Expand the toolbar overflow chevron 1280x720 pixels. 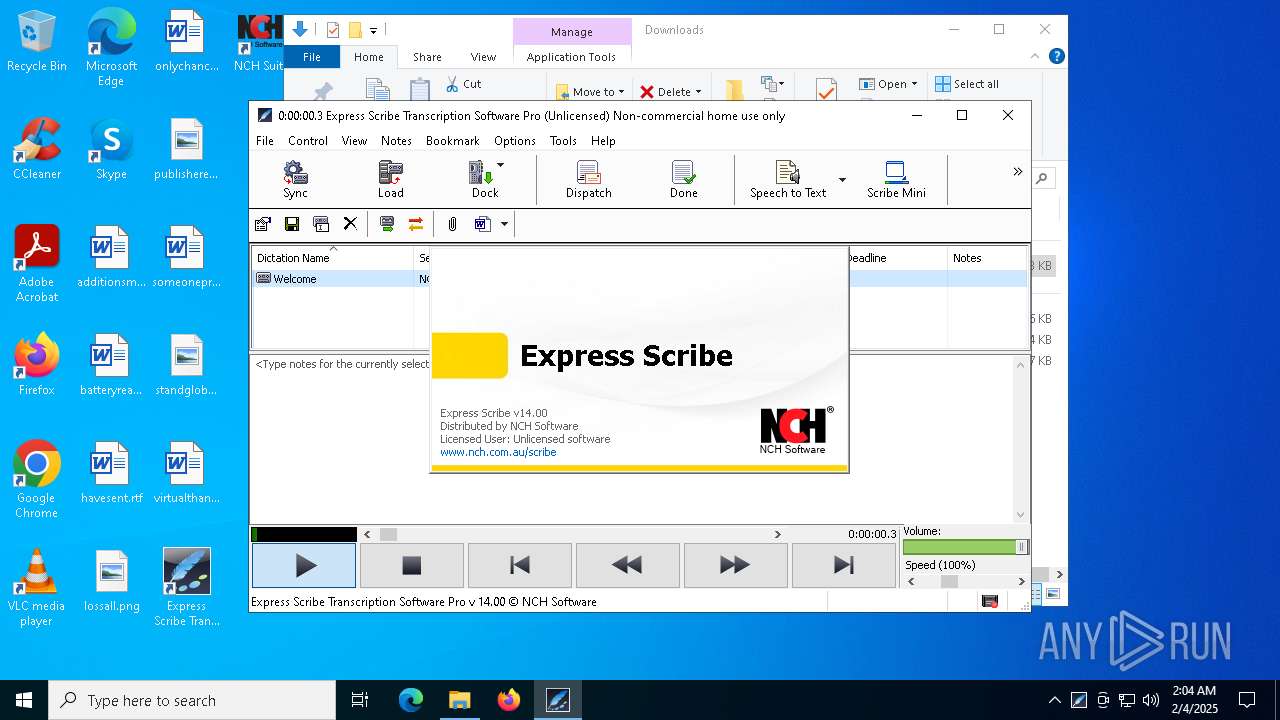click(1017, 172)
